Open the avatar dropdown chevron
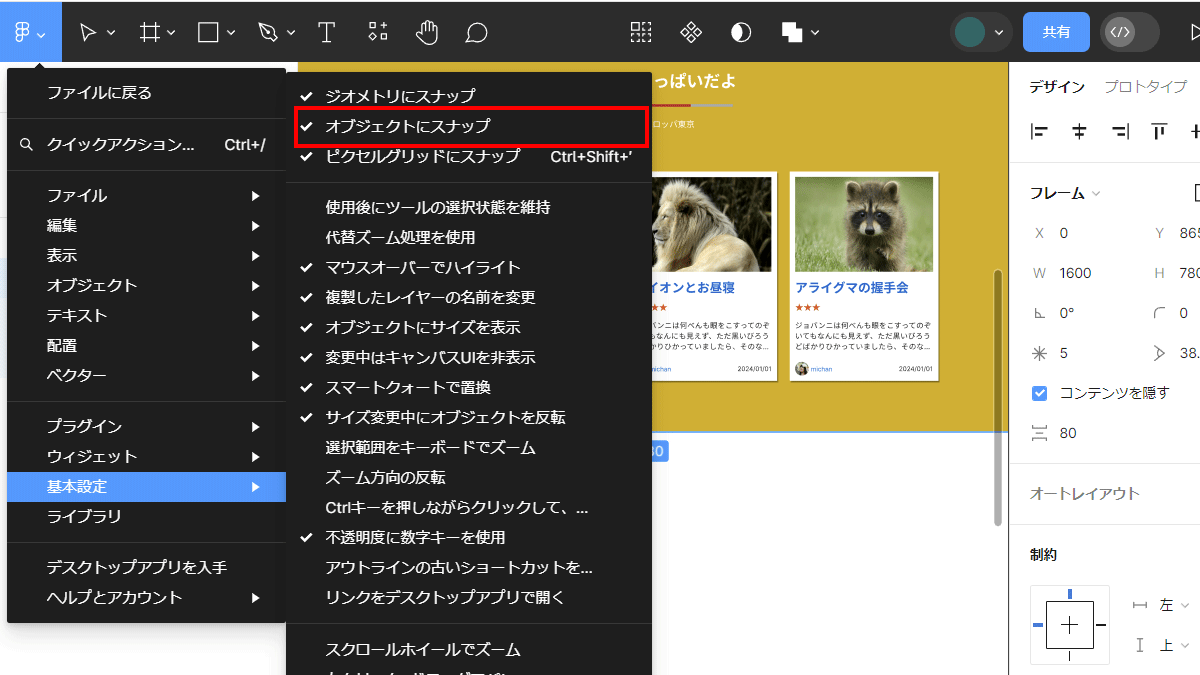The height and width of the screenshot is (675, 1200). click(998, 33)
